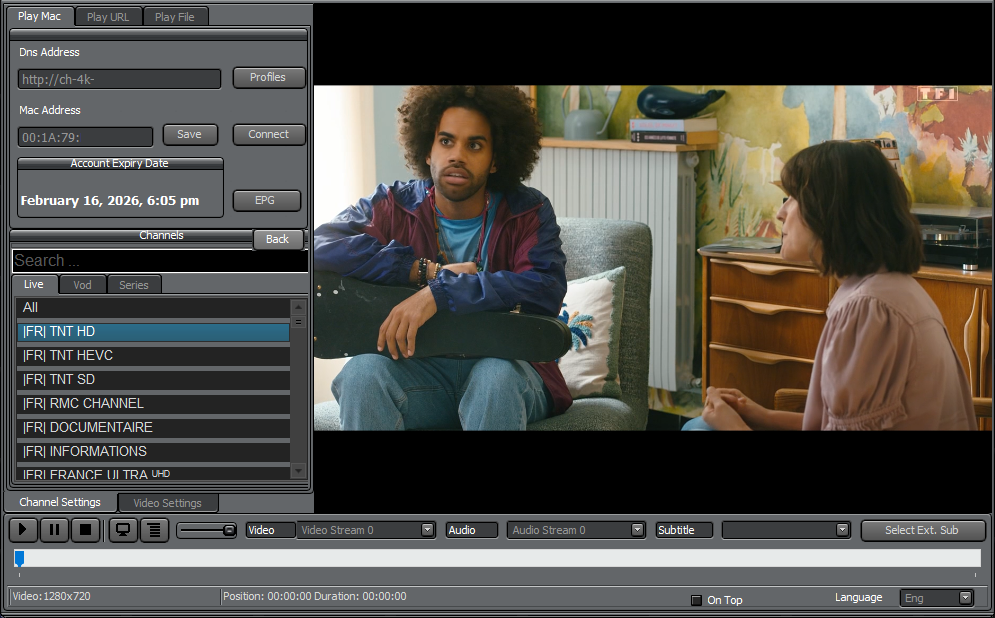
Task: Open the Channel Settings tab
Action: coord(60,503)
